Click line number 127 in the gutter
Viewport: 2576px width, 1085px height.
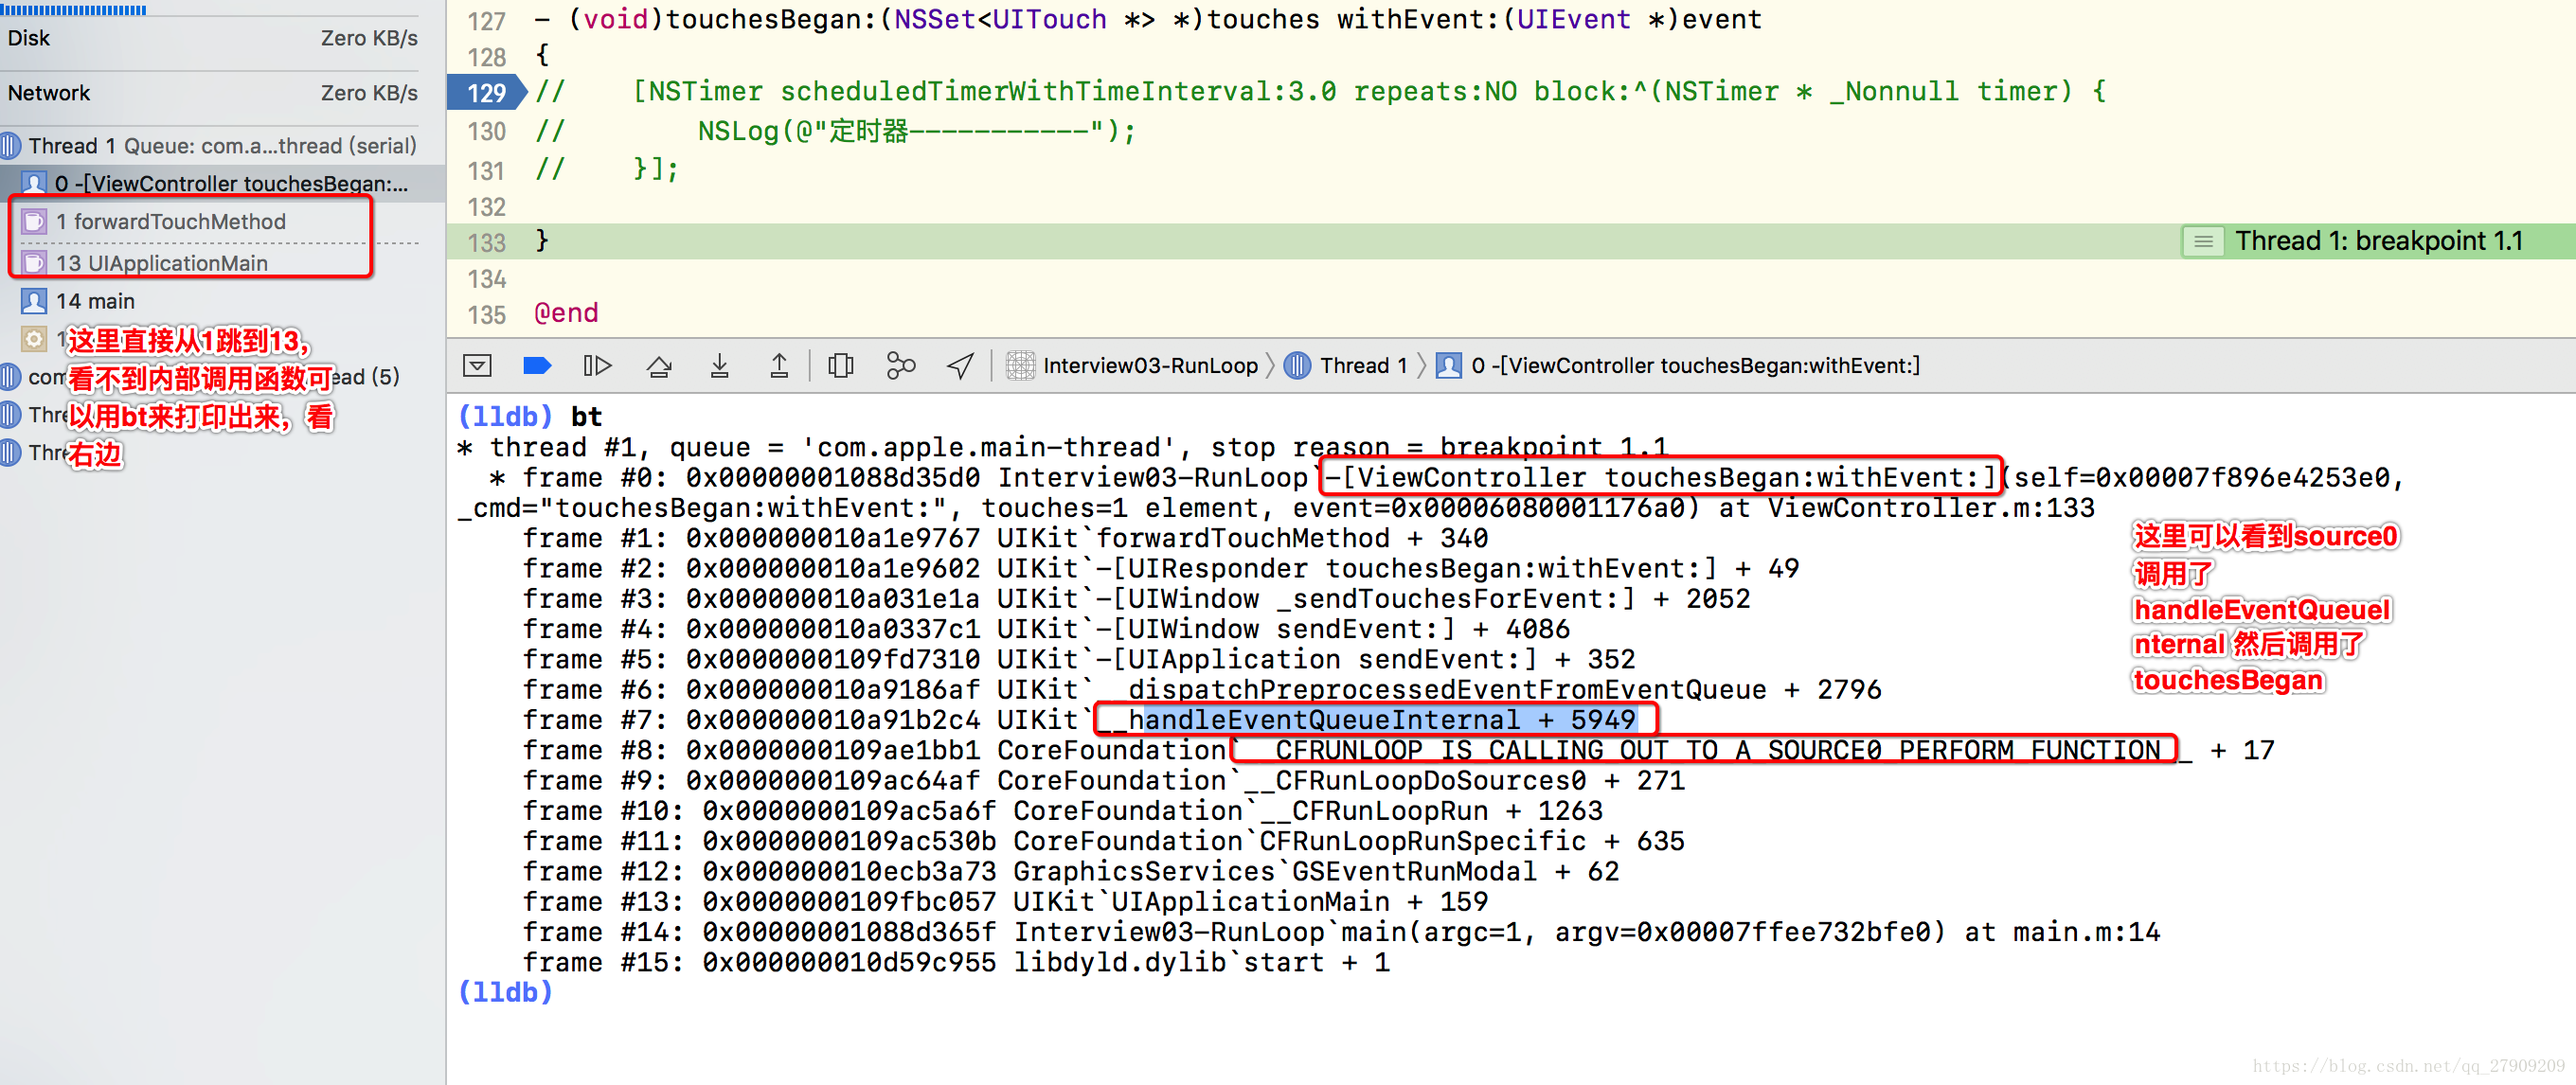486,21
